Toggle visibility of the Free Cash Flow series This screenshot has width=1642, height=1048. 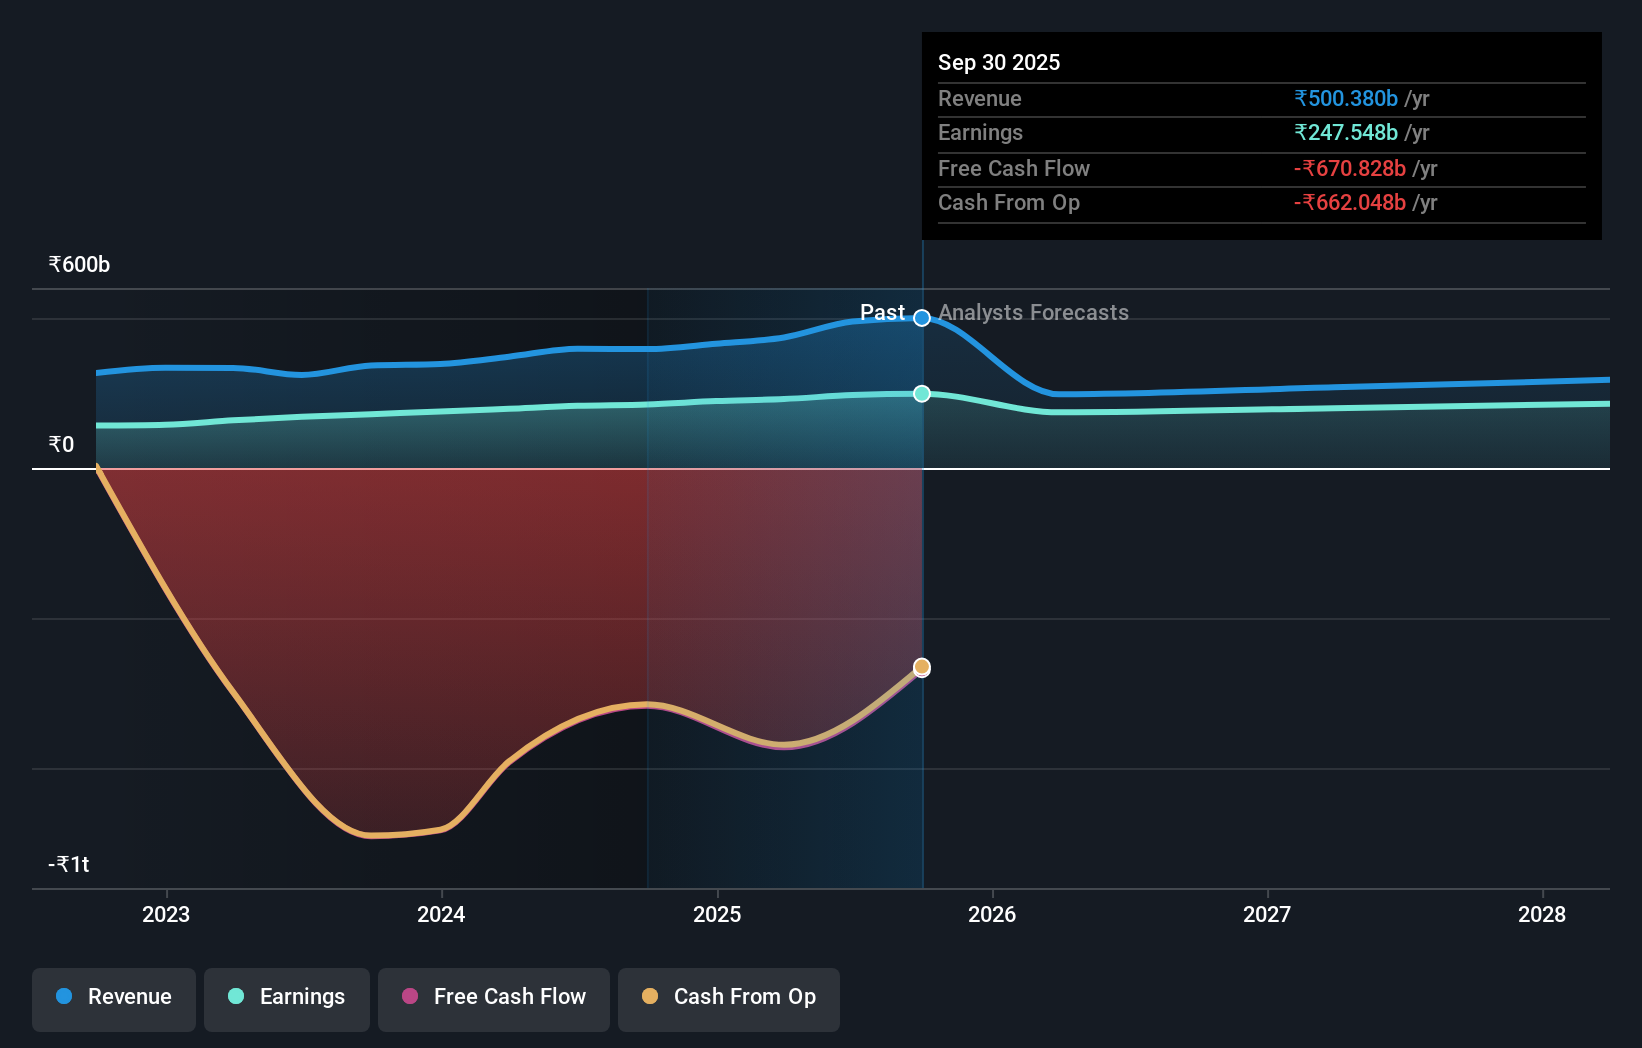click(493, 997)
